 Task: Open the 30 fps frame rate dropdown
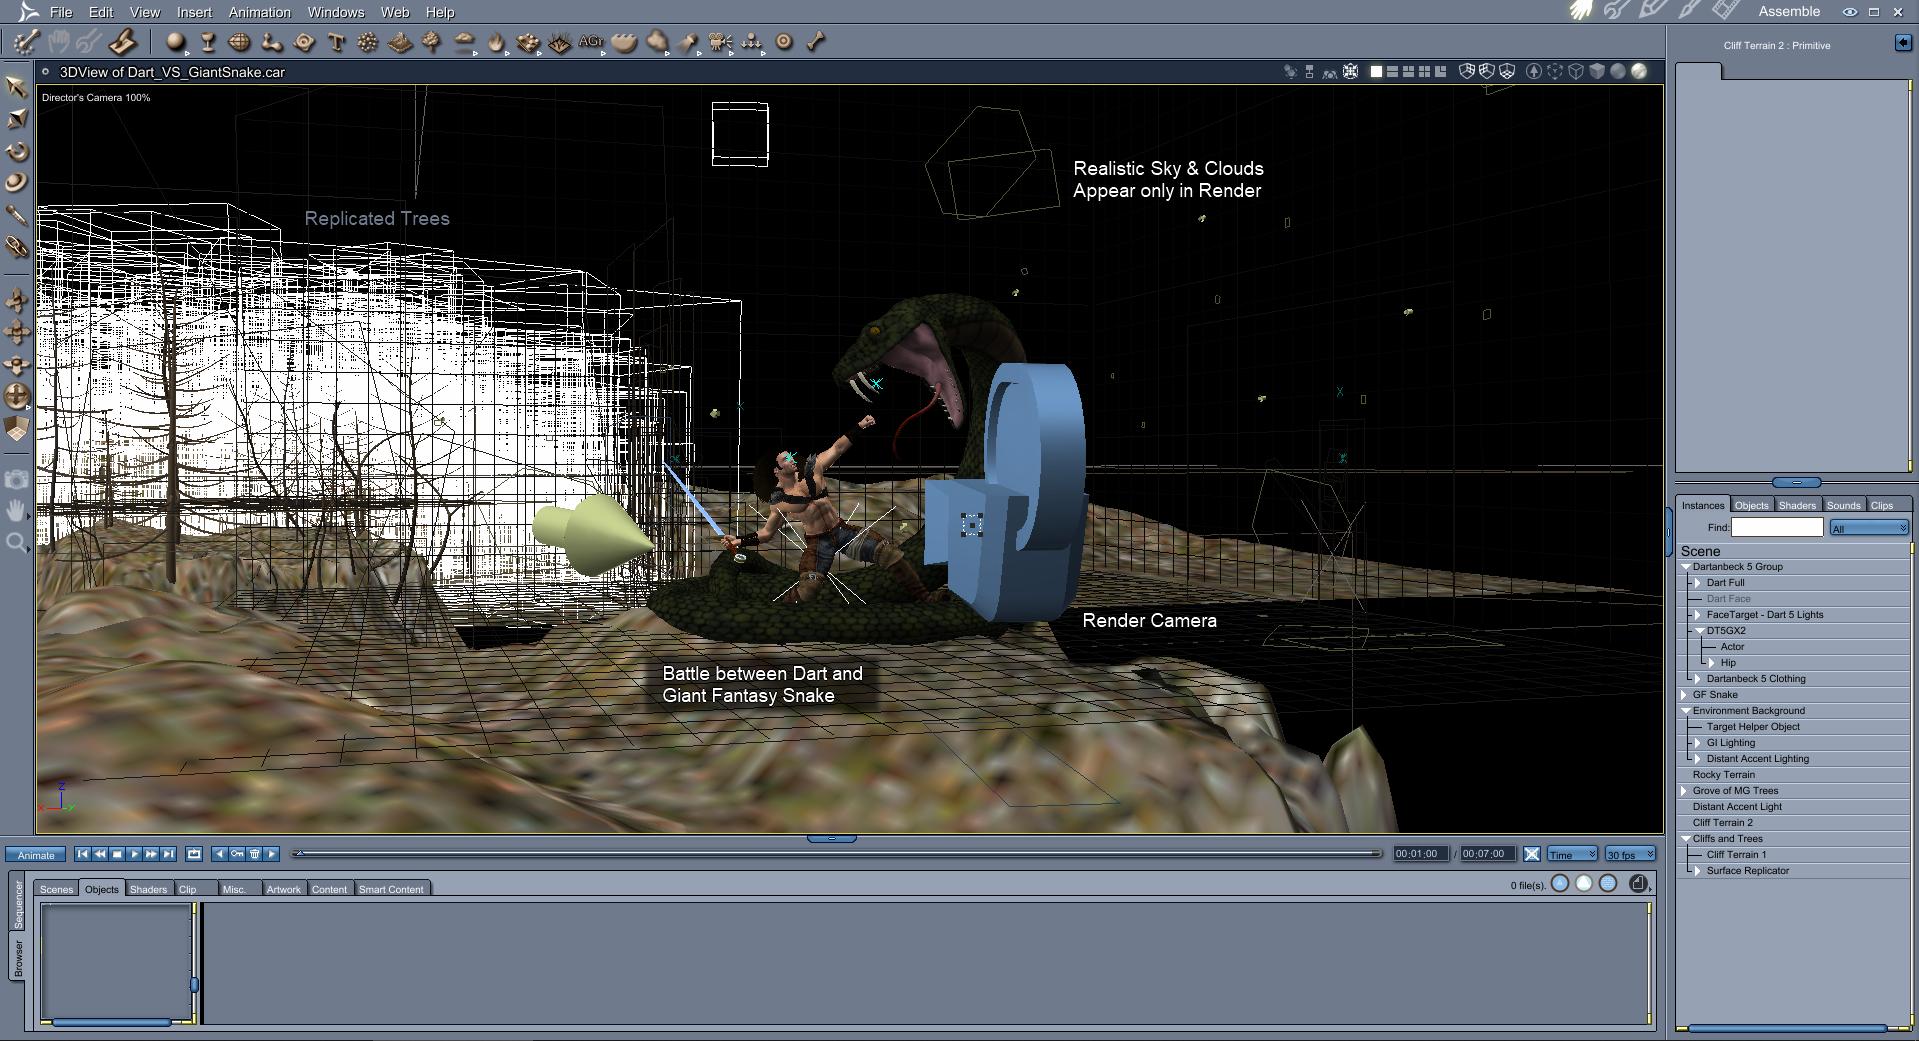click(x=1630, y=854)
